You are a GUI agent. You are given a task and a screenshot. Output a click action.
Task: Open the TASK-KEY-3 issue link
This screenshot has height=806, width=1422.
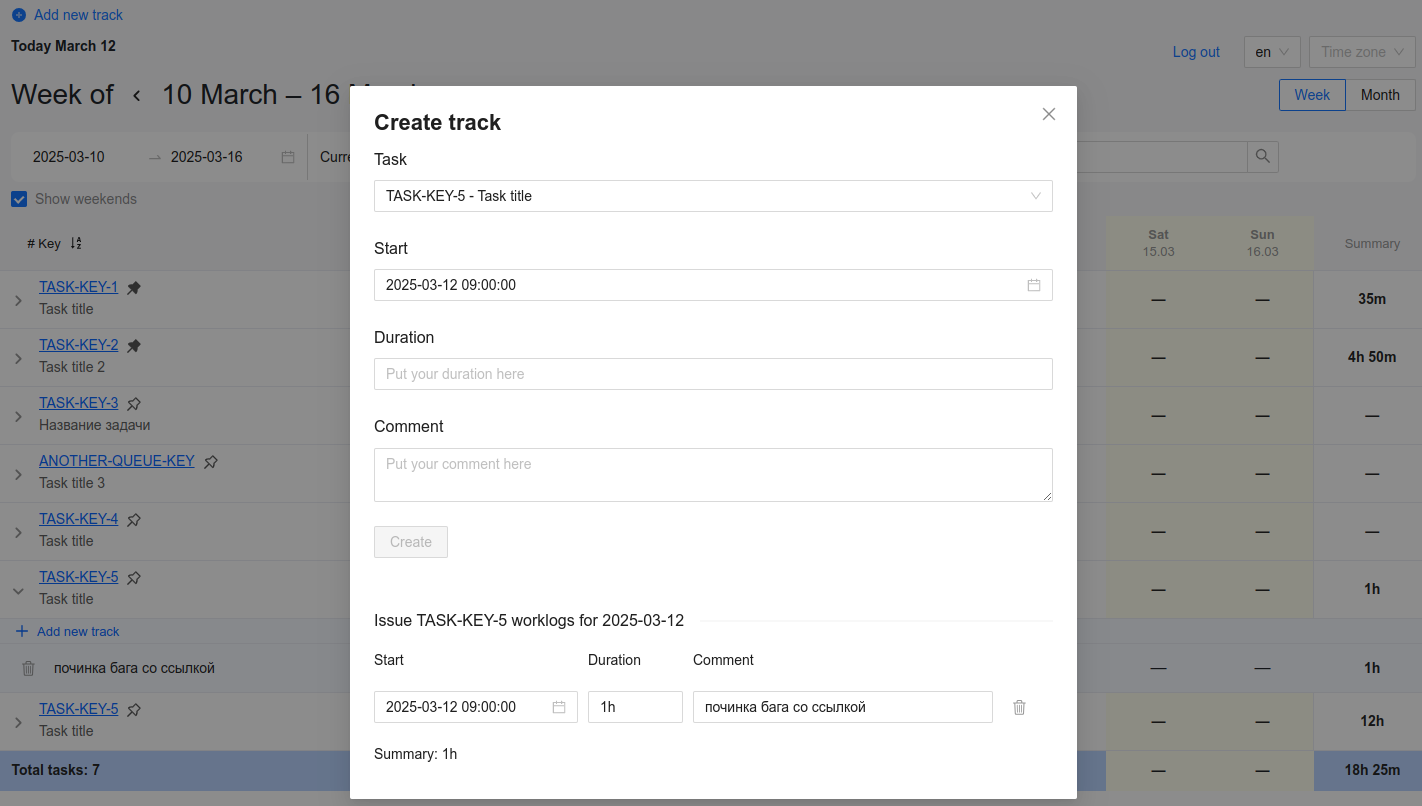click(x=78, y=403)
